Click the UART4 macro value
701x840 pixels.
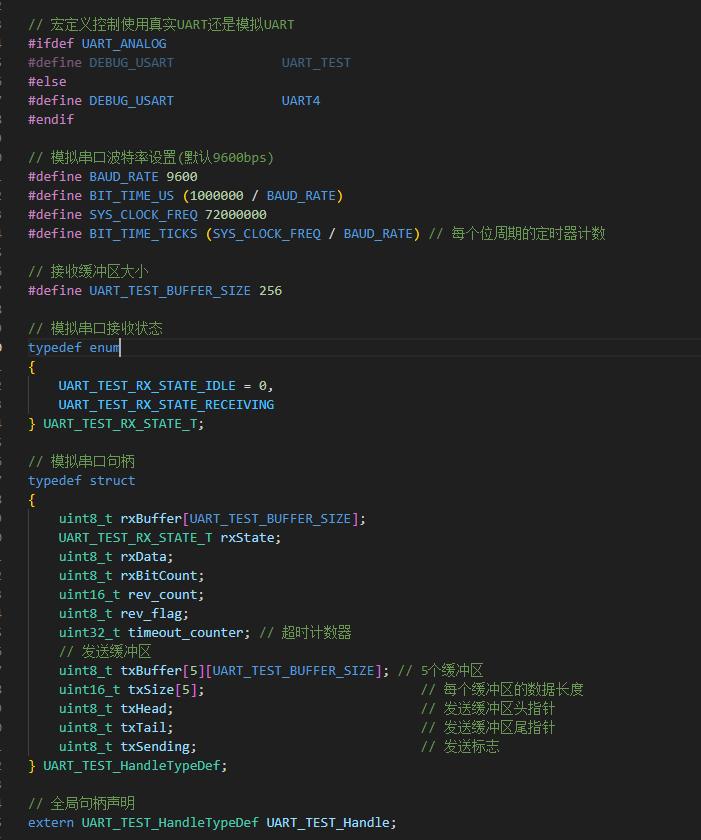point(301,101)
